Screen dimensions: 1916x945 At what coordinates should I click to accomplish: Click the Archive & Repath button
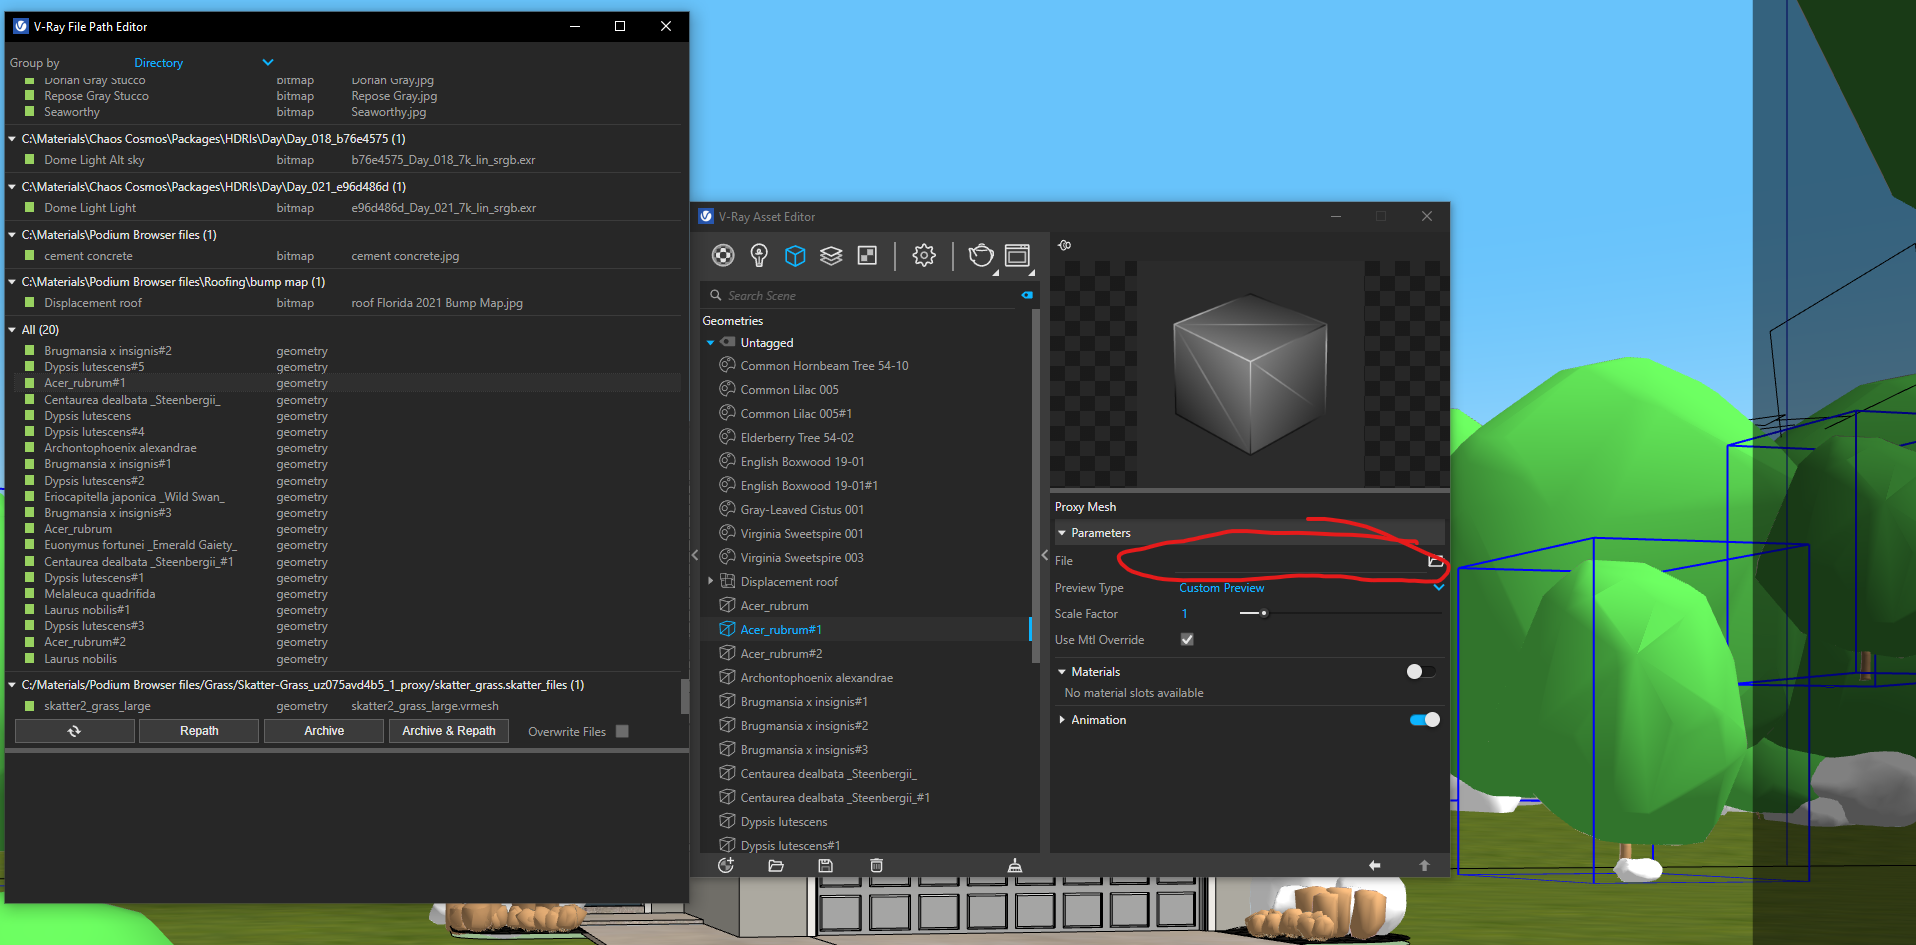(449, 731)
